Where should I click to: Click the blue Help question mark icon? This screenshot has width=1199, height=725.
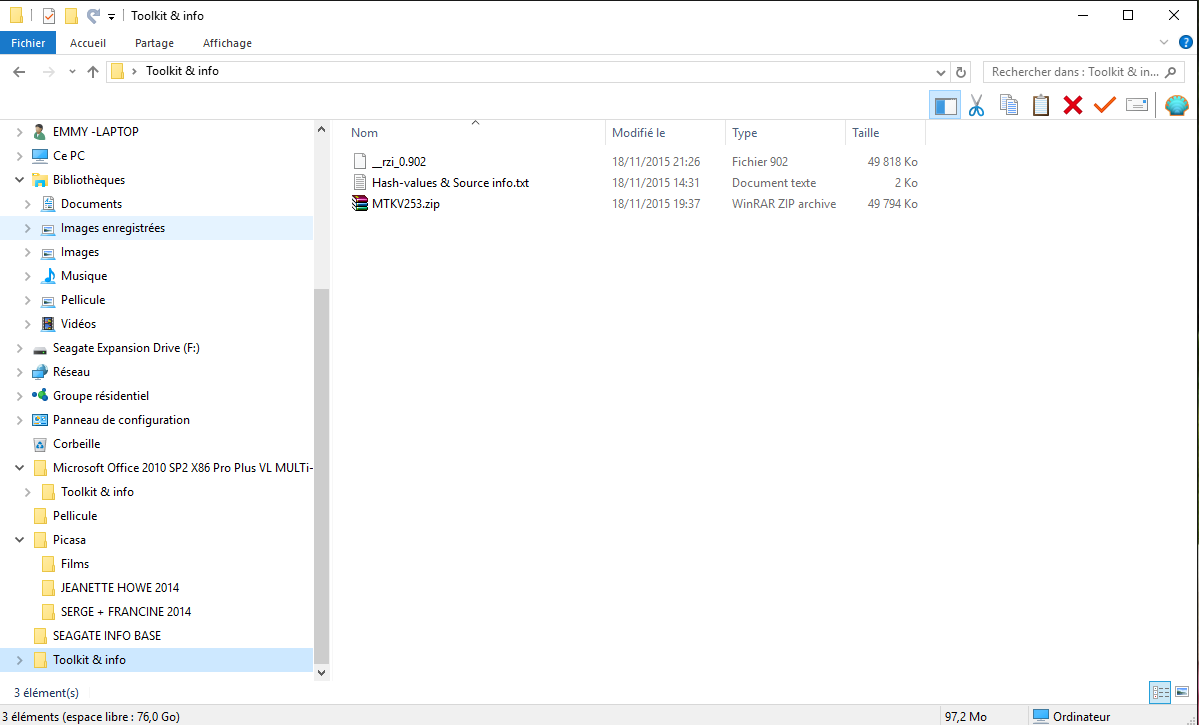click(x=1186, y=43)
